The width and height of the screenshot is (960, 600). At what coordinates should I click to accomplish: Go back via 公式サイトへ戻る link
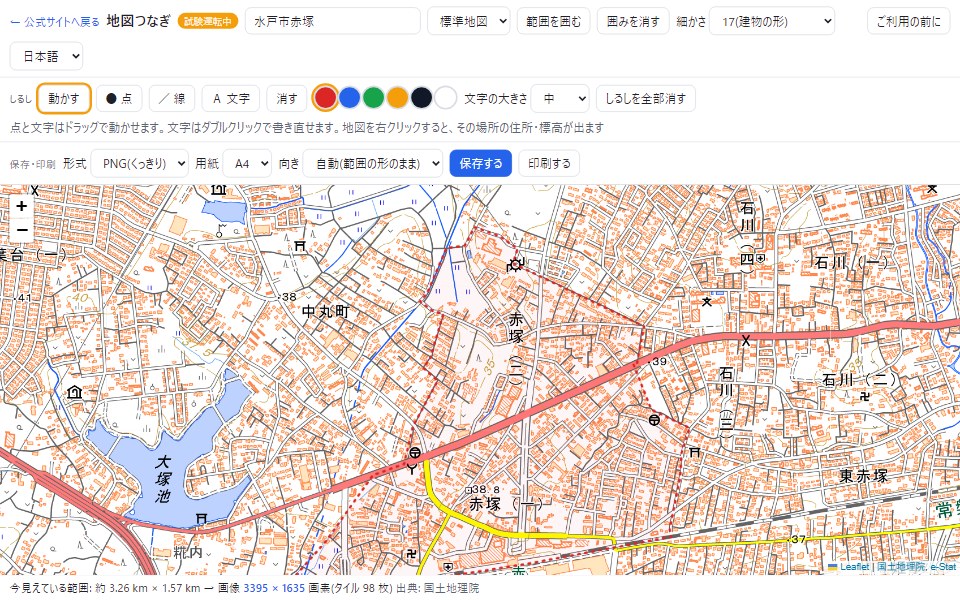(55, 22)
